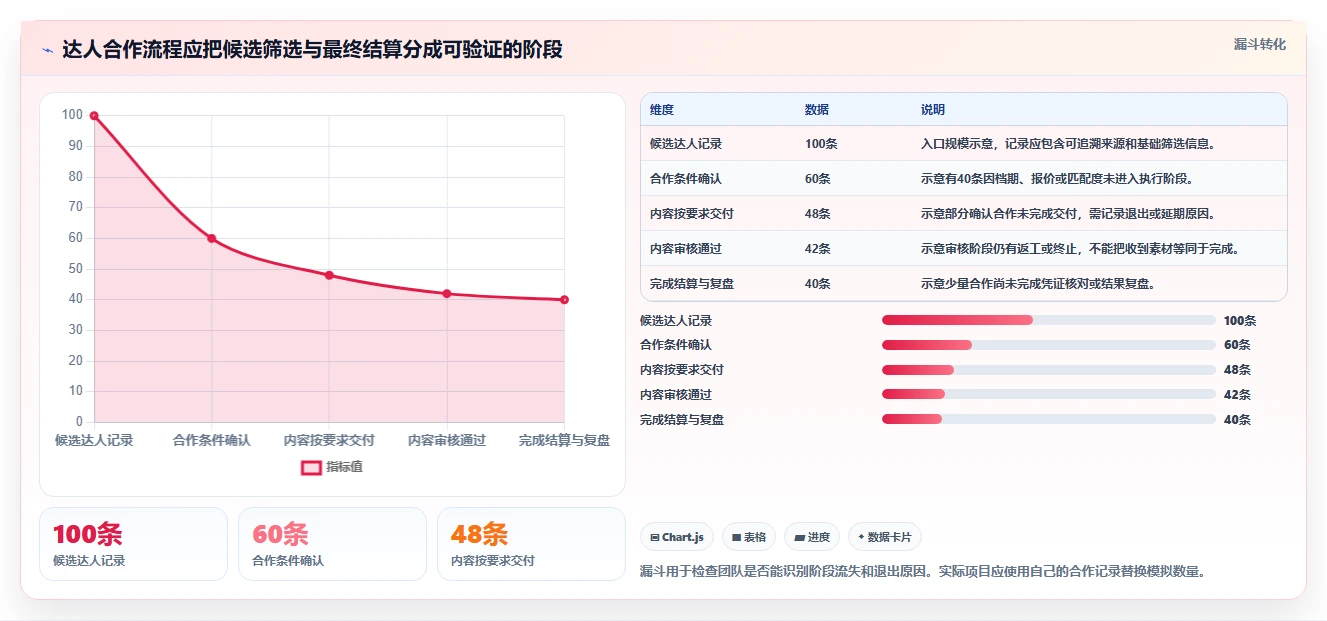Click the 完成结算与复盘 progress bar
Viewport: 1327px width, 621px height.
point(1049,419)
